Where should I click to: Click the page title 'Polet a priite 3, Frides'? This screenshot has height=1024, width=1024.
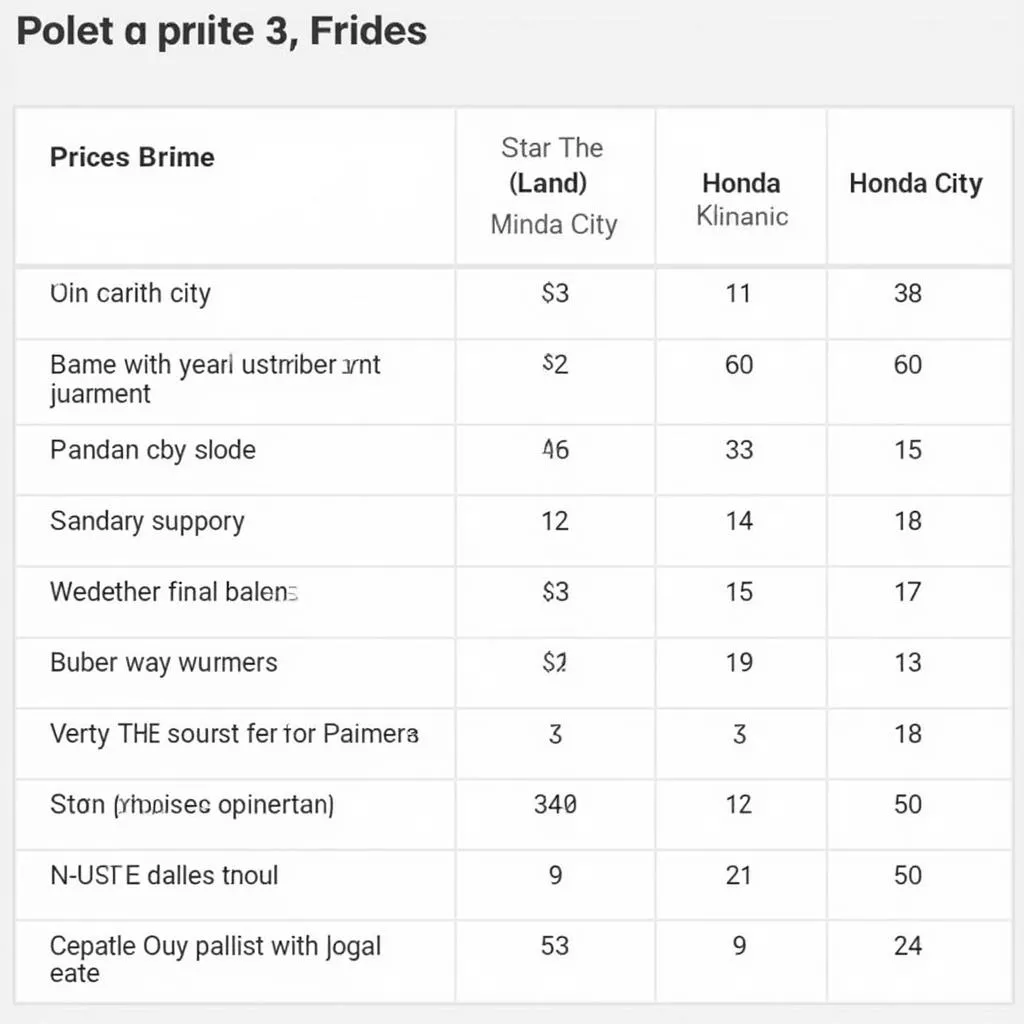click(x=222, y=32)
